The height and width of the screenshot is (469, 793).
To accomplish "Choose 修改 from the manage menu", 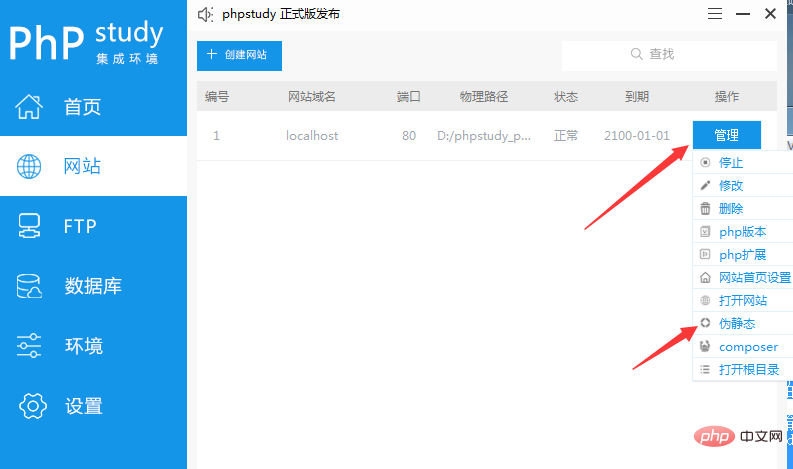I will point(743,185).
